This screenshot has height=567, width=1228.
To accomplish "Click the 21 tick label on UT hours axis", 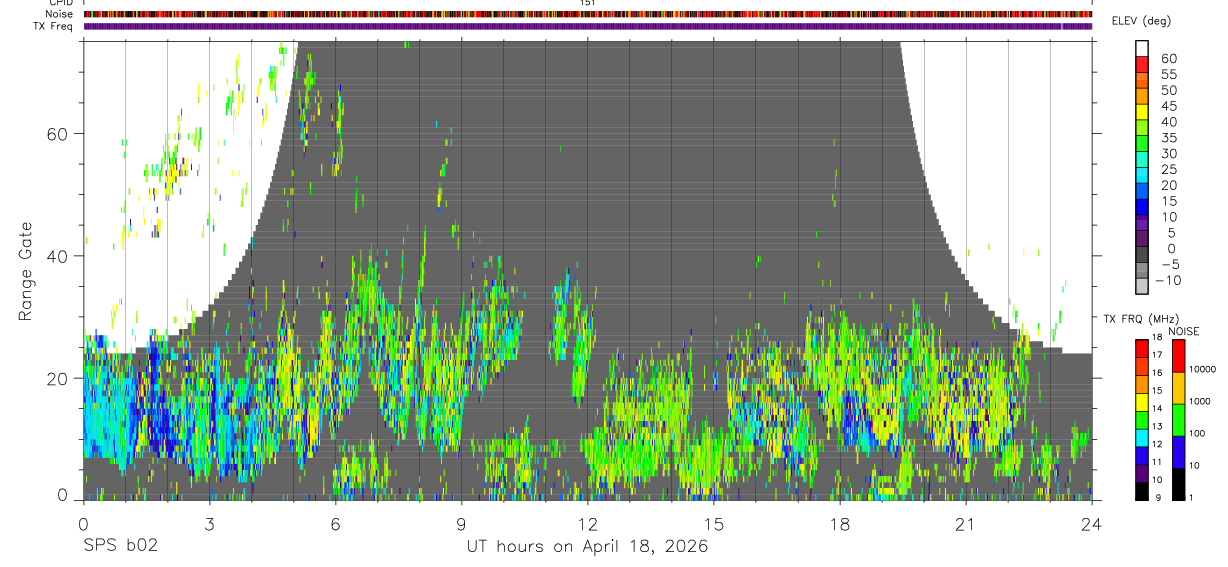I will point(965,523).
